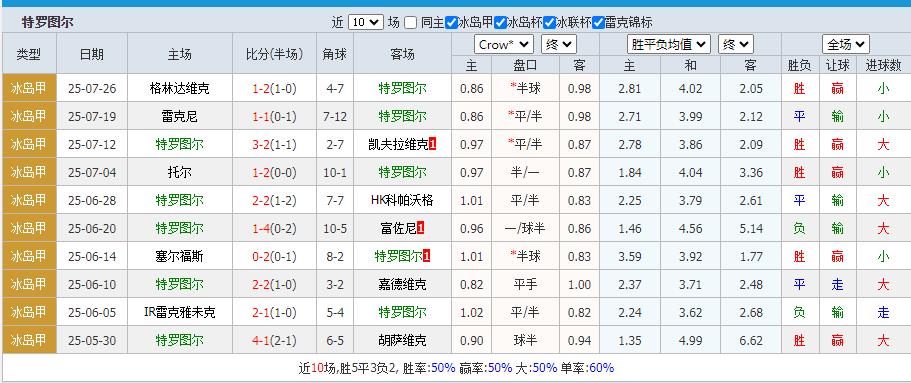Click draw odds 4.99 in the 胡萨维克 row
Screen dimensions: 911x383
click(690, 341)
